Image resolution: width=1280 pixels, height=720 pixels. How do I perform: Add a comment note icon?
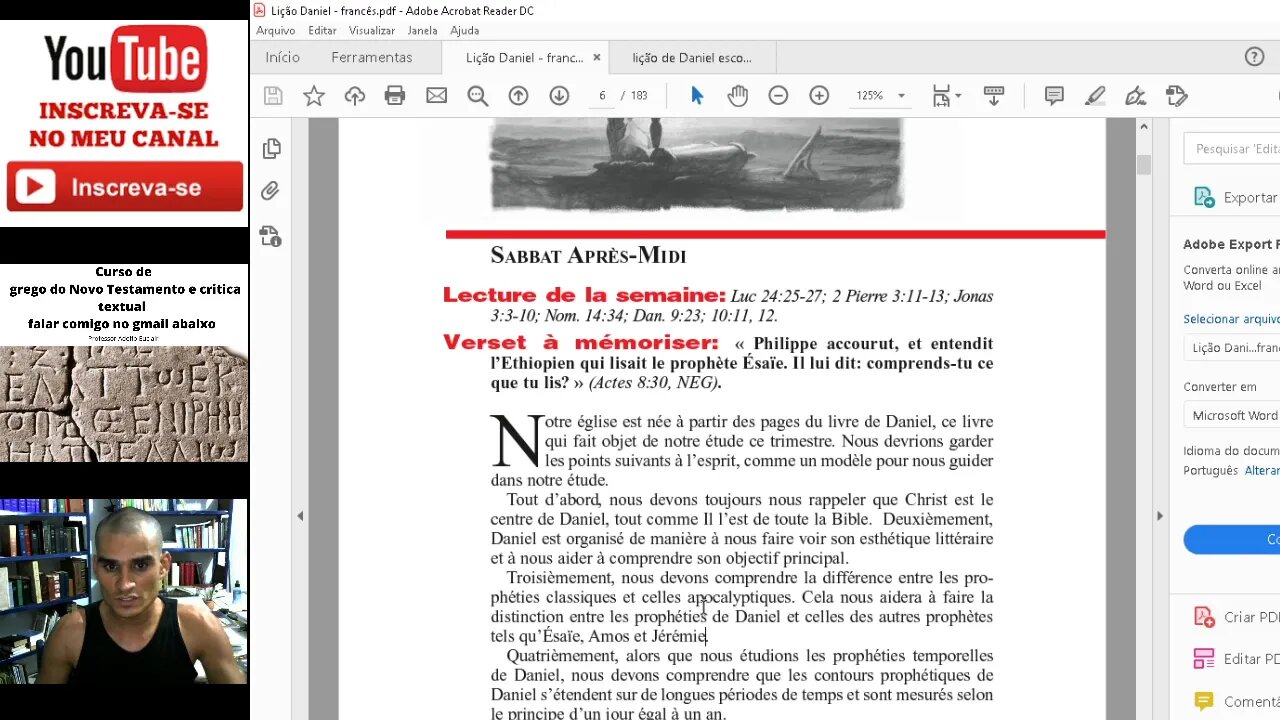pos(1054,96)
